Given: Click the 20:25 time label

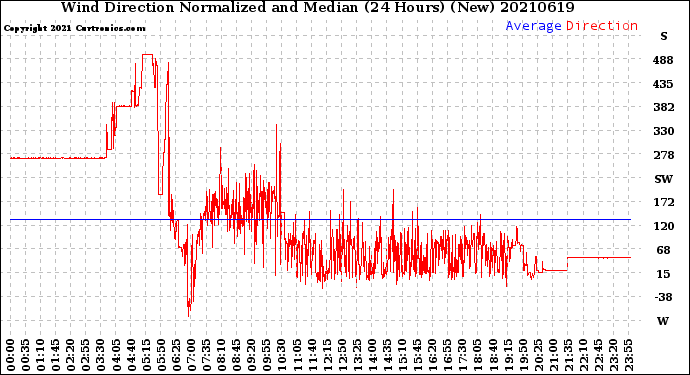Looking at the screenshot, I should [x=539, y=355].
